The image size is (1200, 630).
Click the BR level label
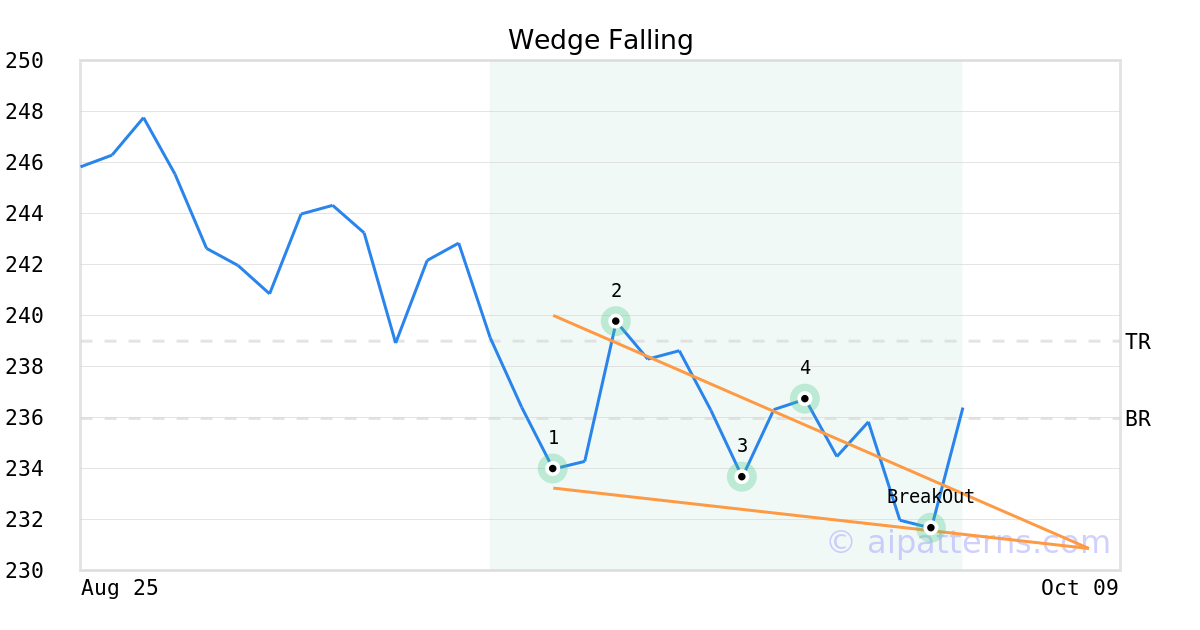[x=1137, y=419]
